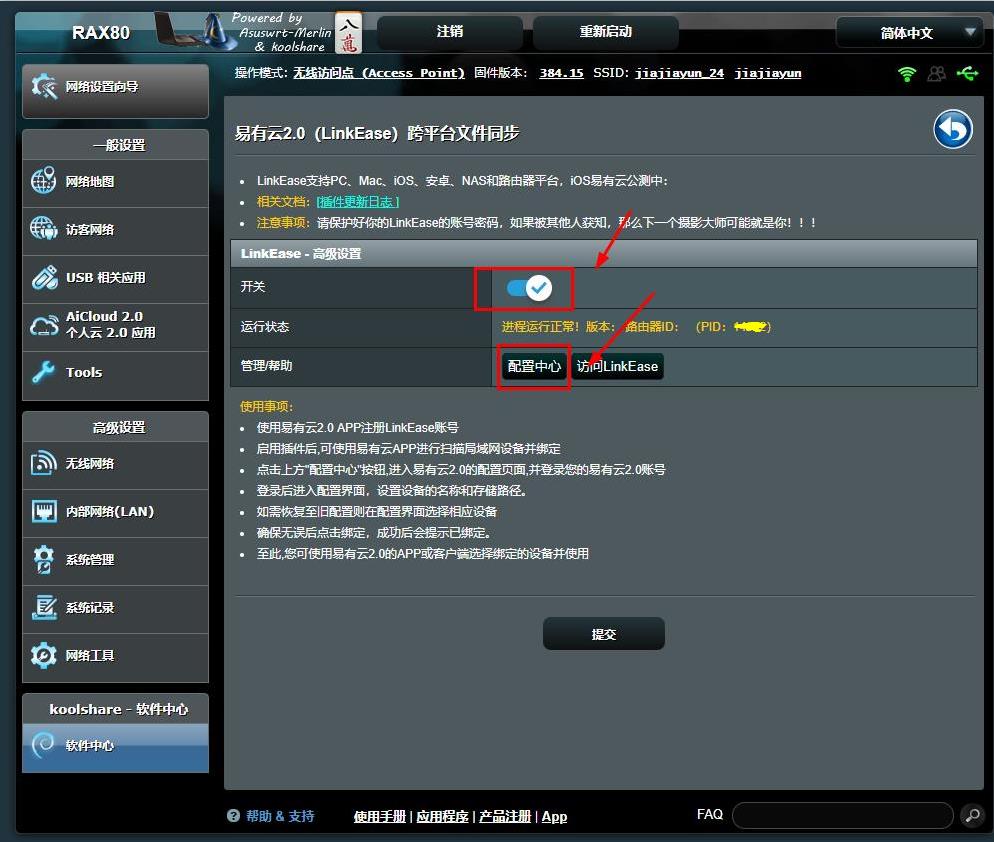Open 系统管理 menu item
Viewport: 994px width, 842px height.
(x=115, y=560)
